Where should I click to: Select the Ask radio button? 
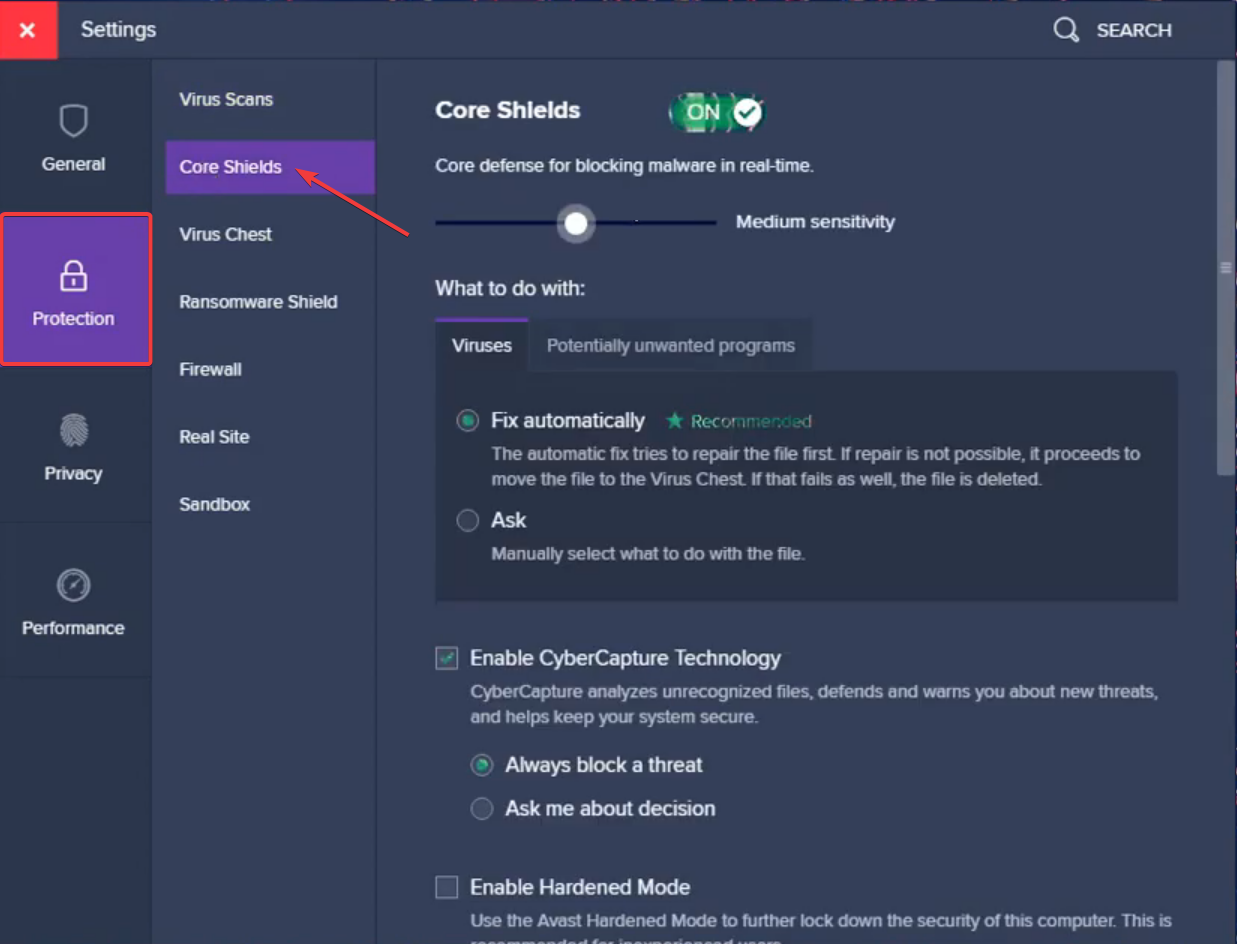click(468, 520)
